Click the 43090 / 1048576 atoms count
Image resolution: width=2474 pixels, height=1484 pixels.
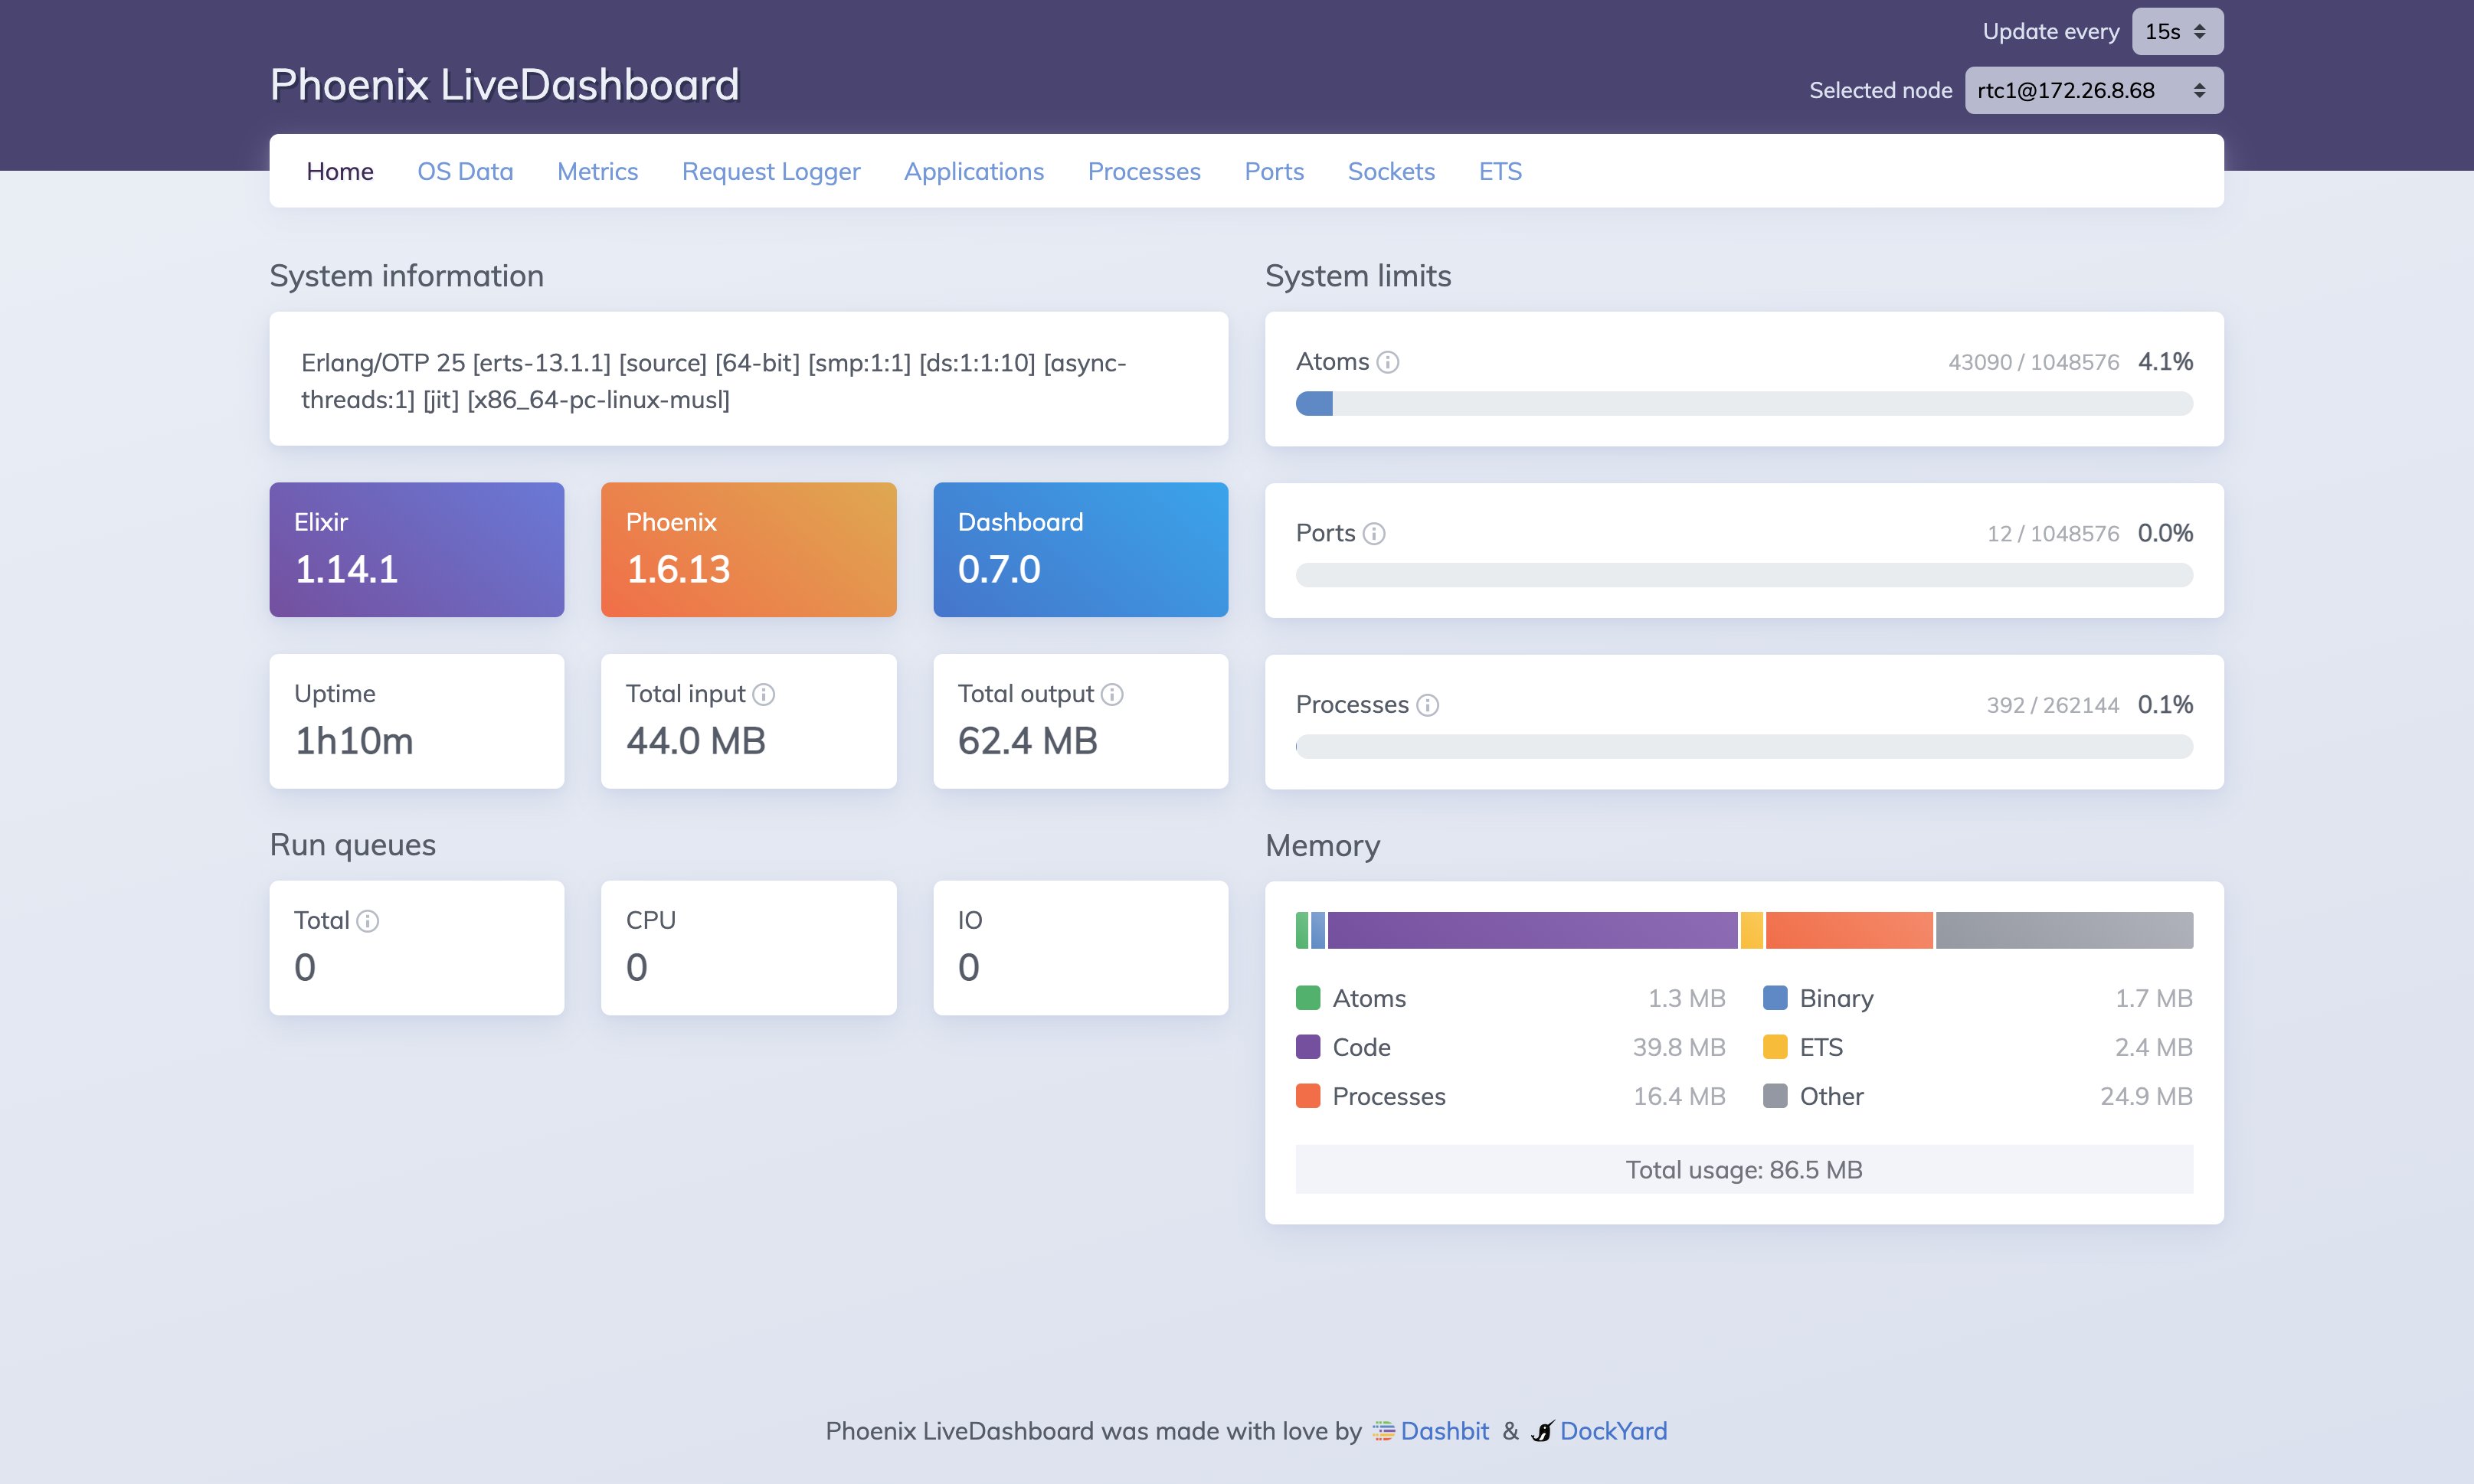(x=2033, y=362)
